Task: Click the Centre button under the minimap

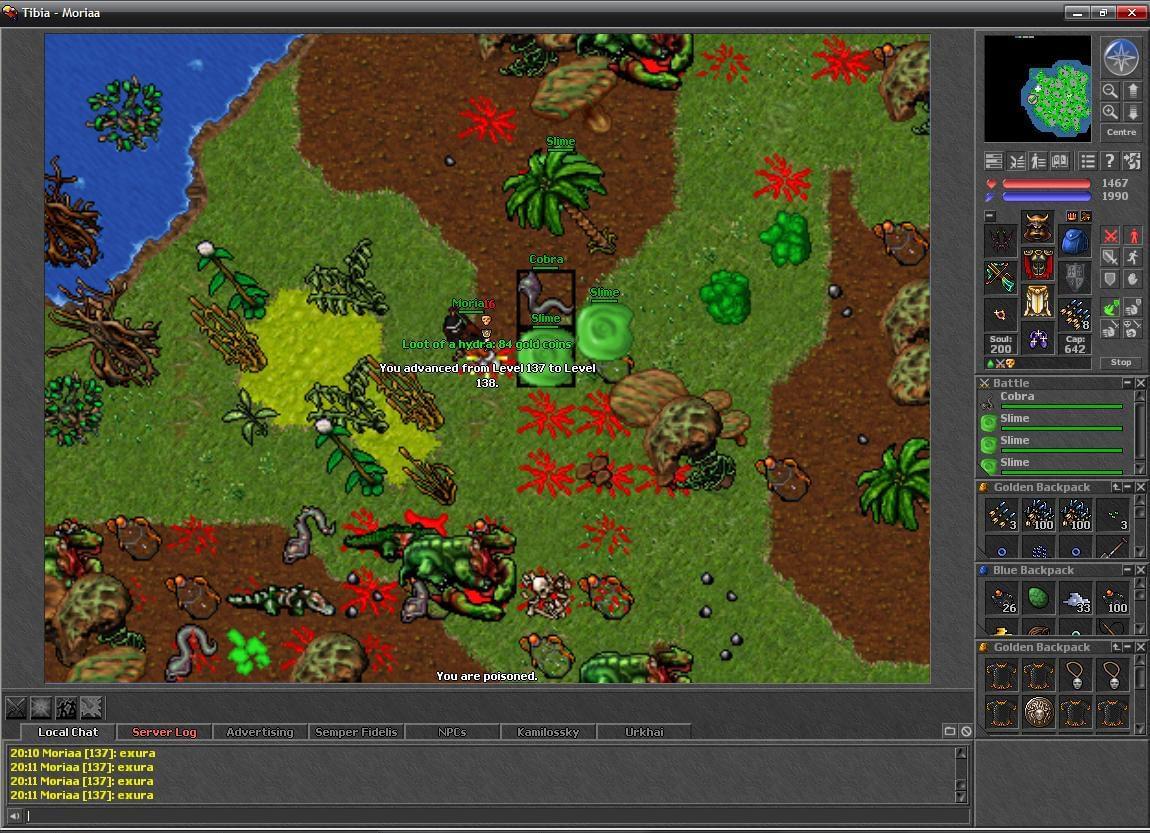Action: (1121, 133)
